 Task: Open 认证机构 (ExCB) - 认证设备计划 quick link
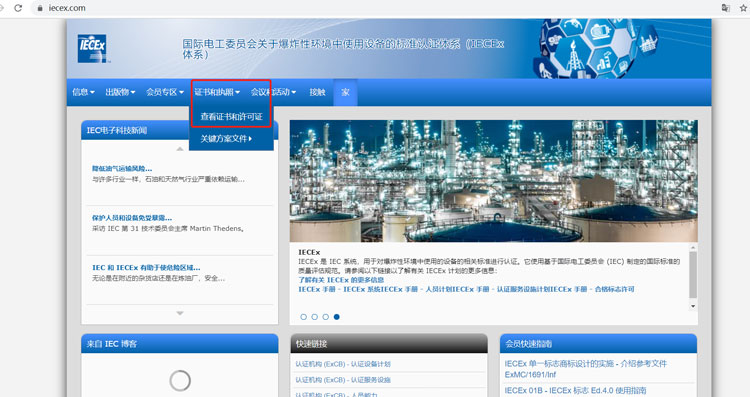tap(343, 364)
